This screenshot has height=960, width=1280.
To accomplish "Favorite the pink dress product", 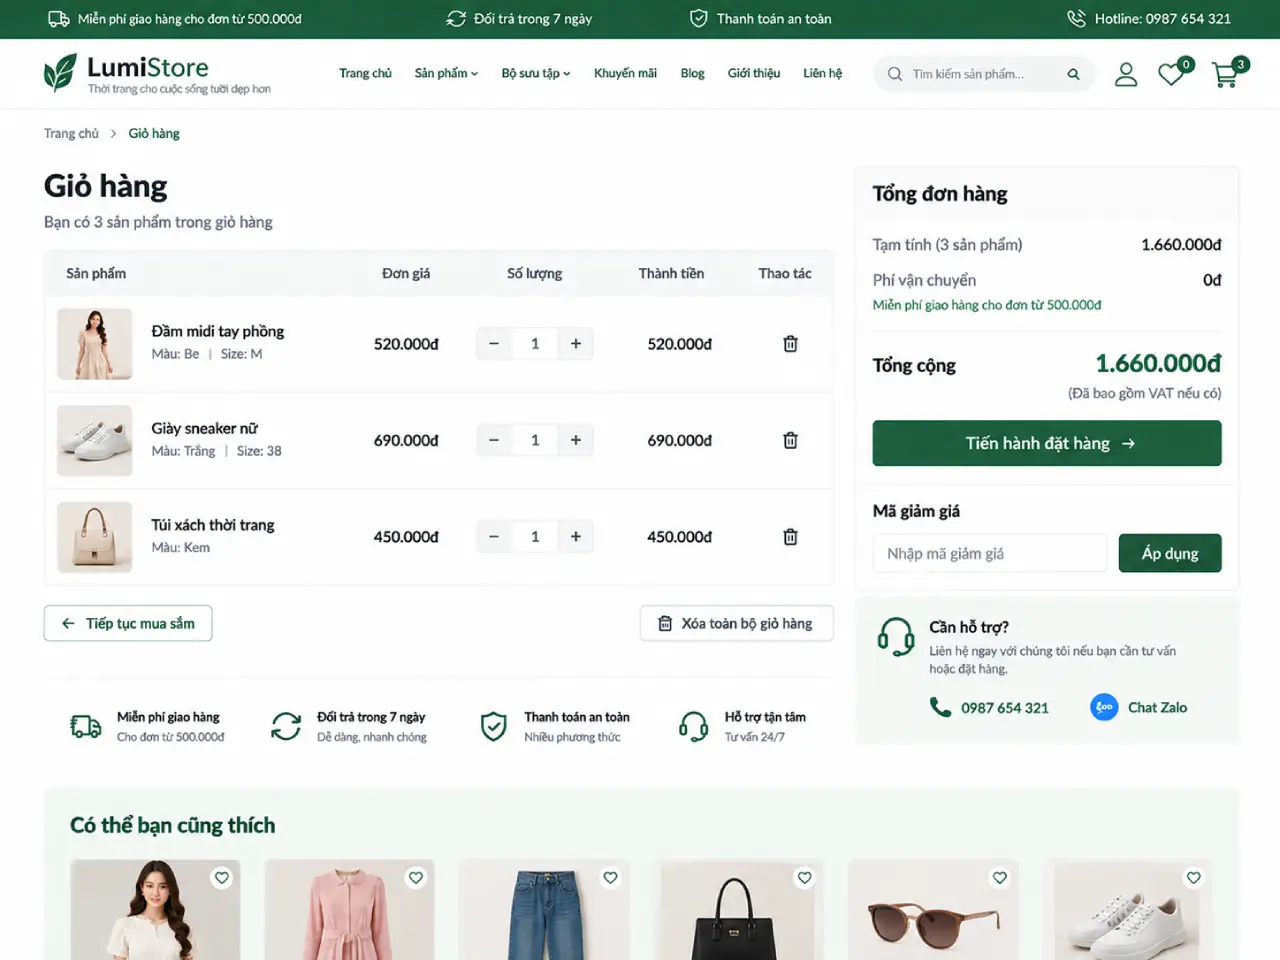I will 416,878.
